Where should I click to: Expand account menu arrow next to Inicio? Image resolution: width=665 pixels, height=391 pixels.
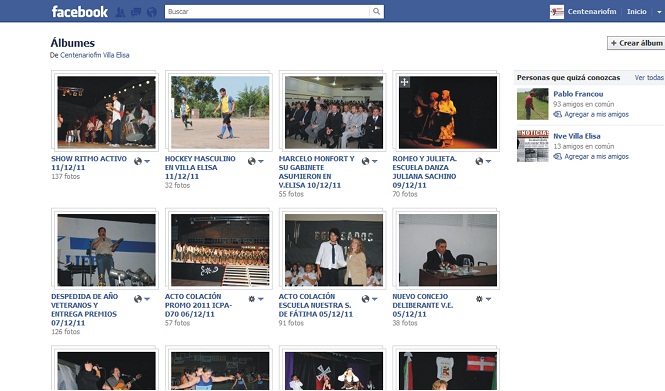point(659,12)
